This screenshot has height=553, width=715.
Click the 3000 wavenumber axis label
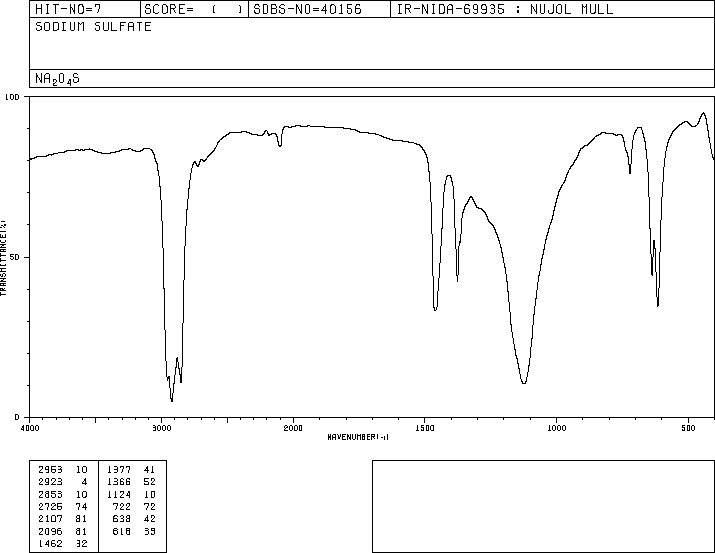161,428
